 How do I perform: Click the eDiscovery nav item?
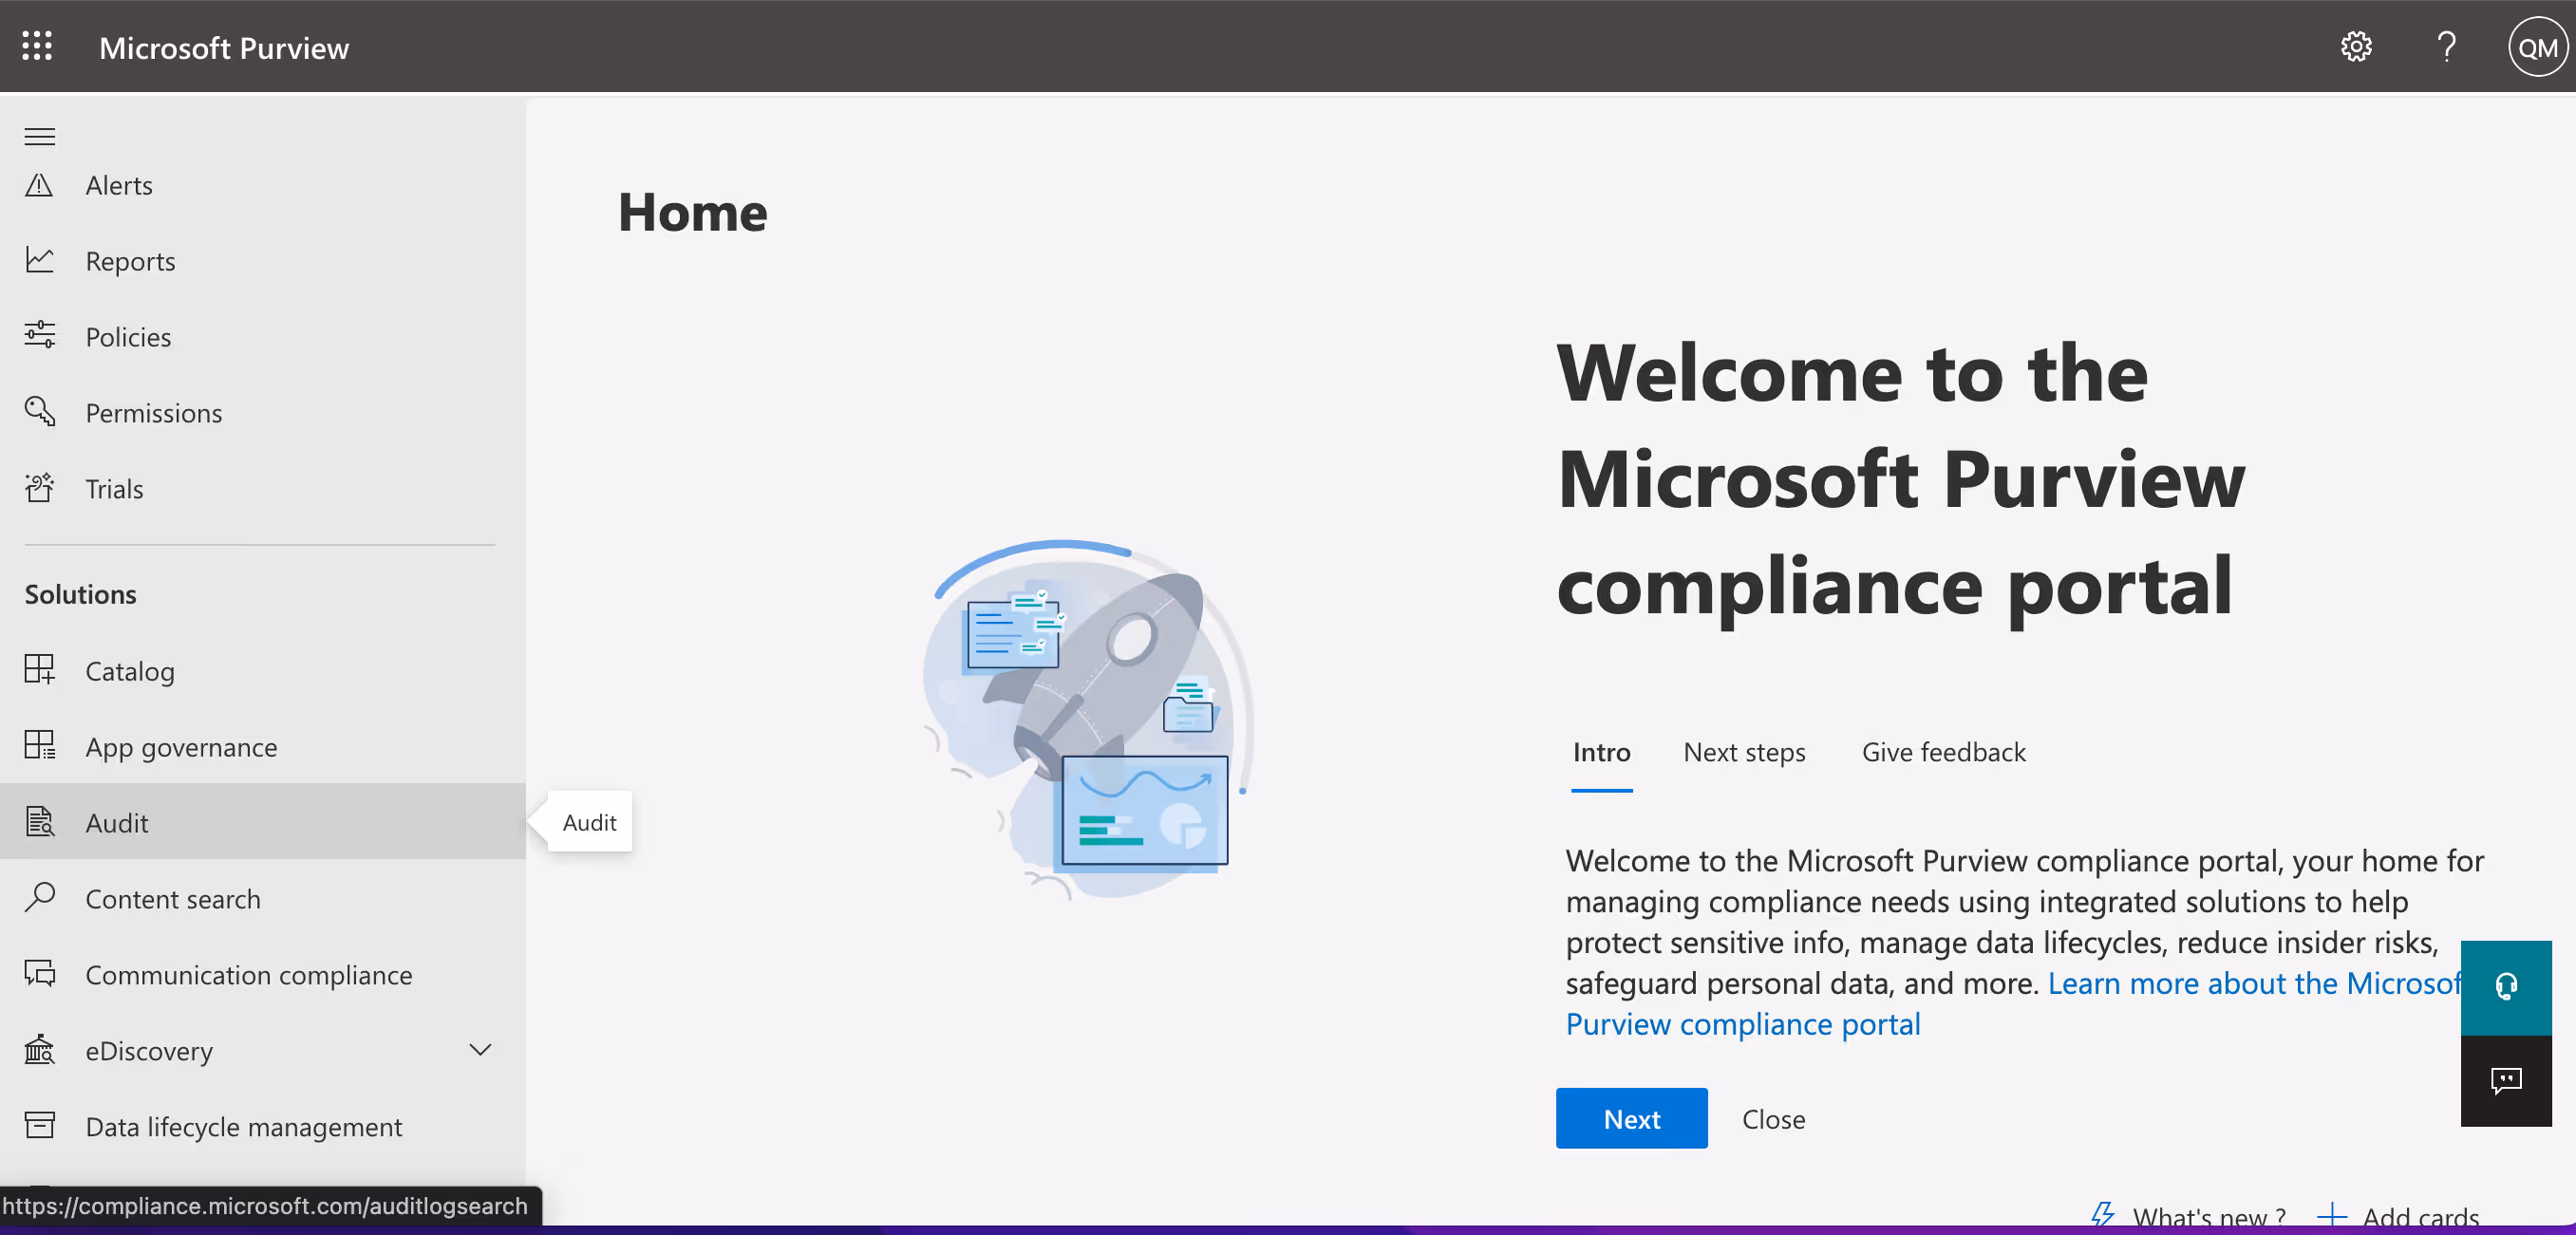point(149,1050)
